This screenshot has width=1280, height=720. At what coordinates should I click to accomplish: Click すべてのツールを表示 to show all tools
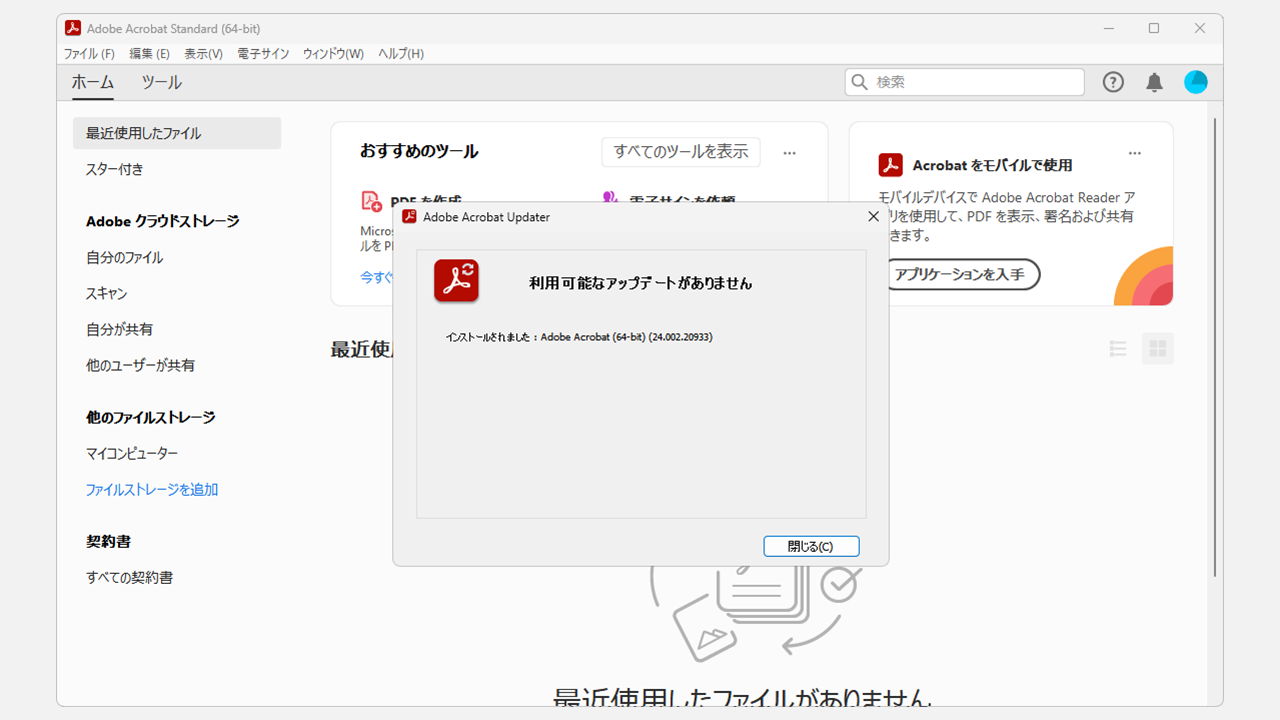pyautogui.click(x=680, y=152)
